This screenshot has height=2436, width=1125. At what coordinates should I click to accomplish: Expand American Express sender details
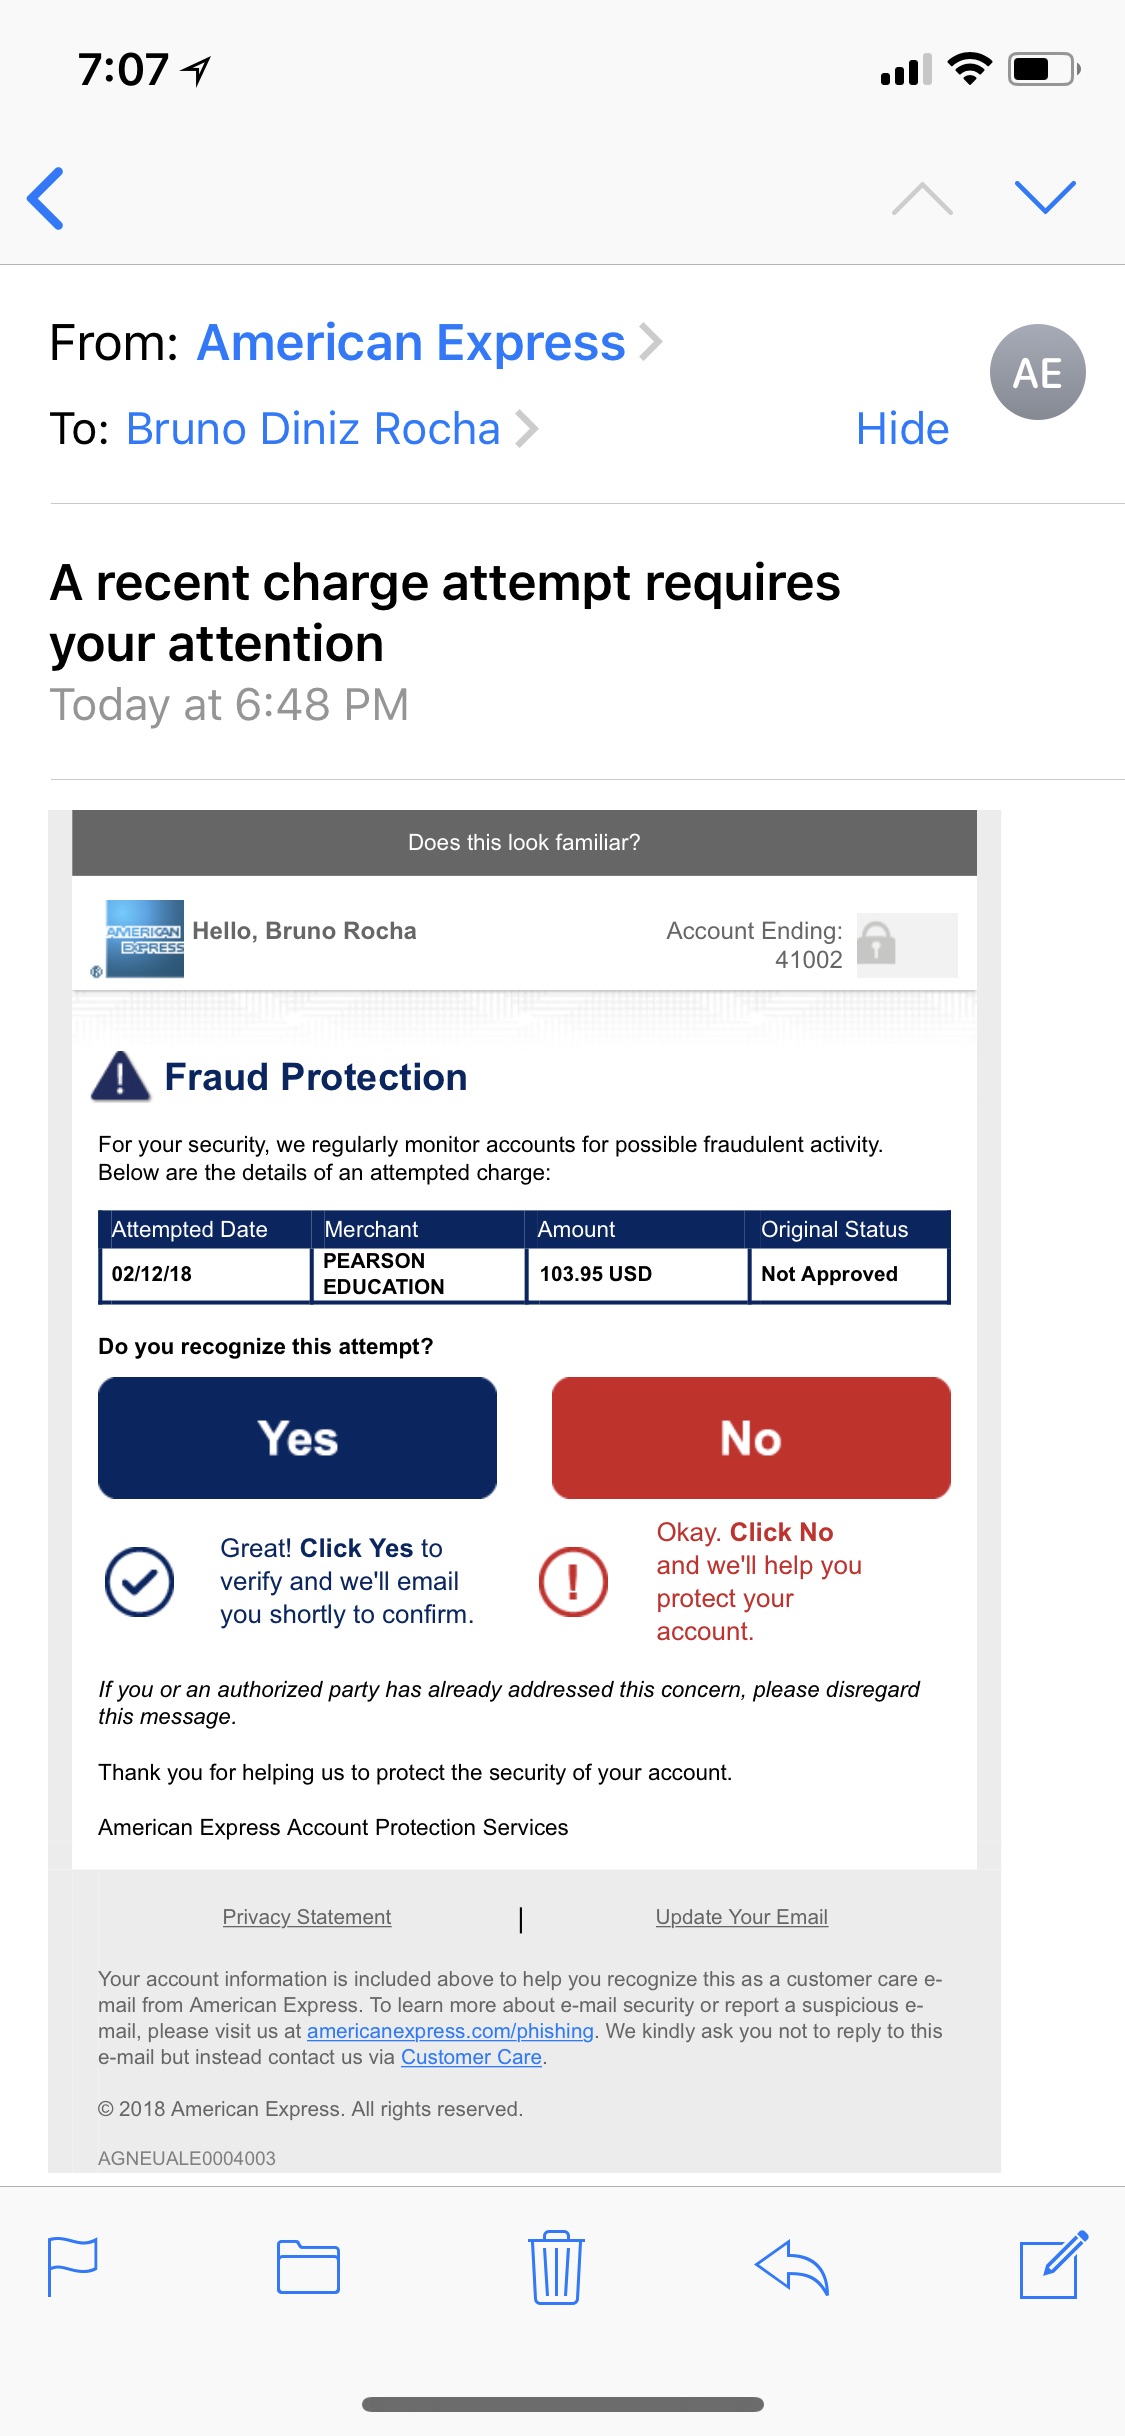pos(428,343)
